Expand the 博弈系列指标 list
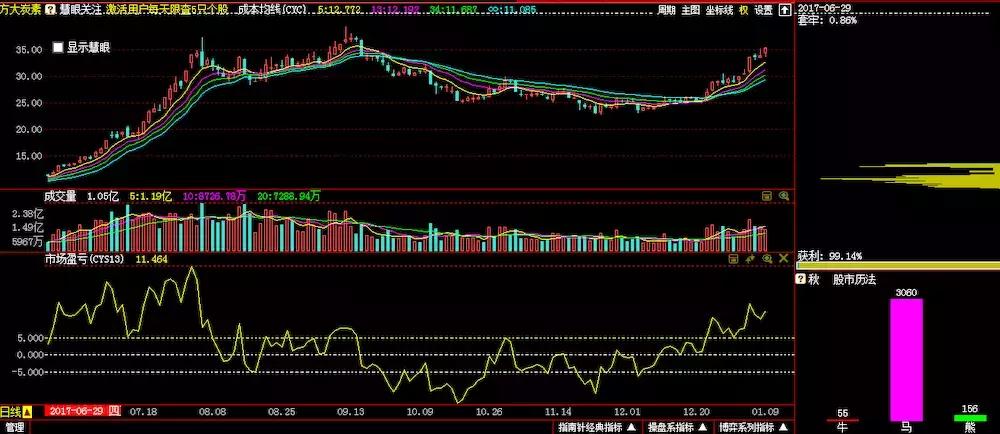The image size is (1000, 434). pyautogui.click(x=783, y=427)
